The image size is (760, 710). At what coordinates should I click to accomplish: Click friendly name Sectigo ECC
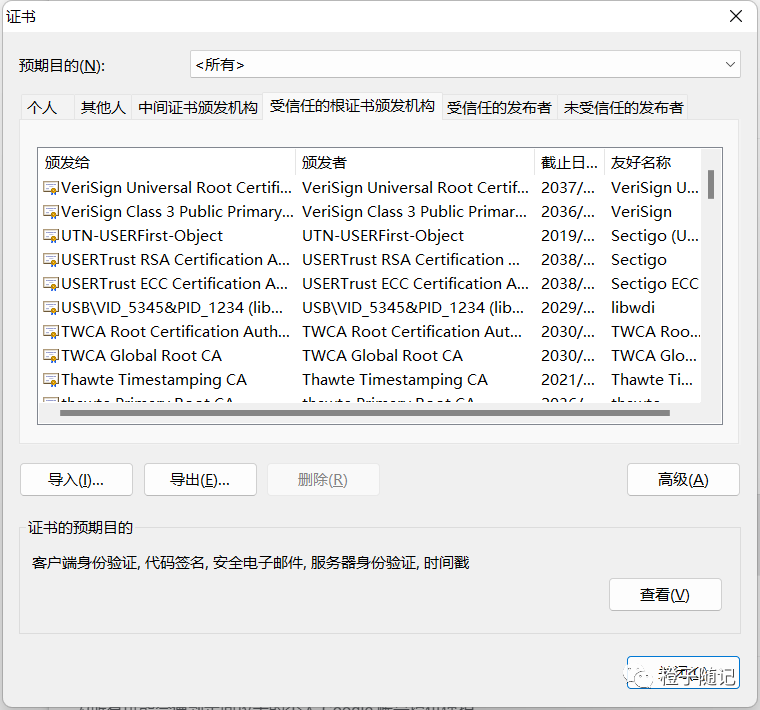click(x=655, y=284)
